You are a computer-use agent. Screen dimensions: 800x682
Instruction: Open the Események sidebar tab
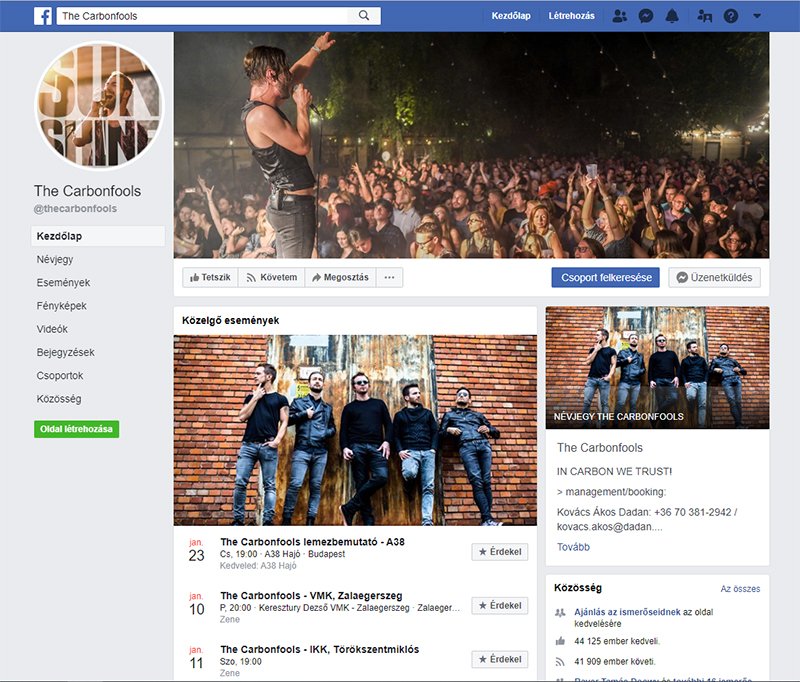pos(63,283)
